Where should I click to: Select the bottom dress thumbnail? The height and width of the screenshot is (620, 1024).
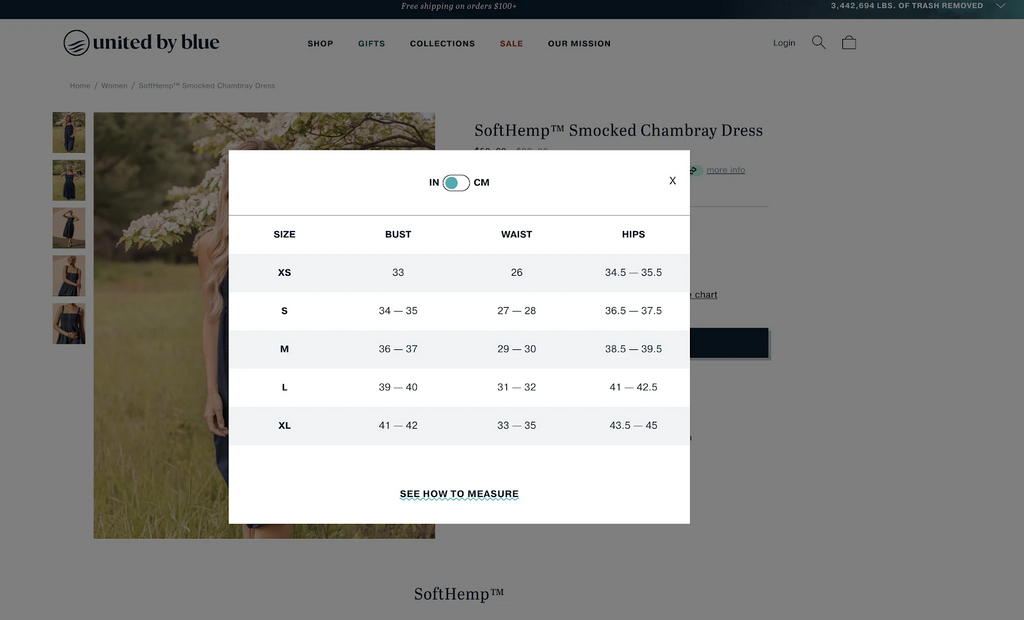pos(68,323)
